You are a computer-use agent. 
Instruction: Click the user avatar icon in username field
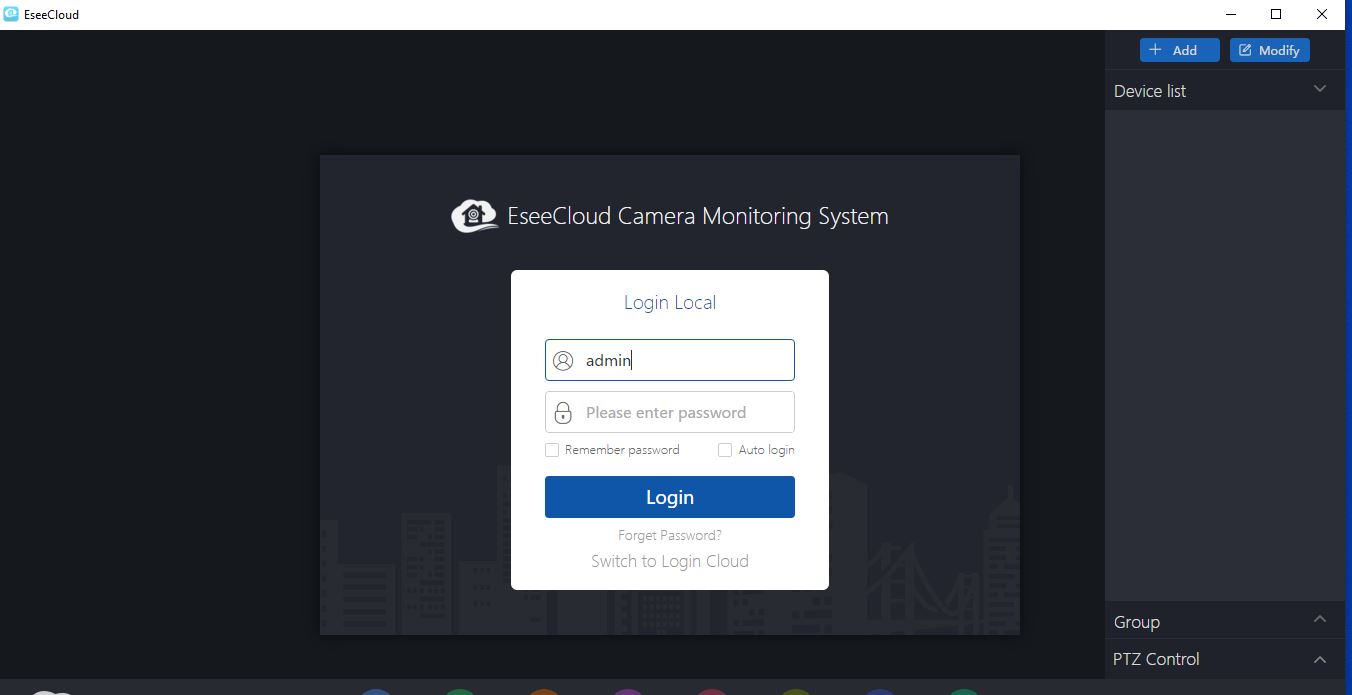(x=563, y=361)
